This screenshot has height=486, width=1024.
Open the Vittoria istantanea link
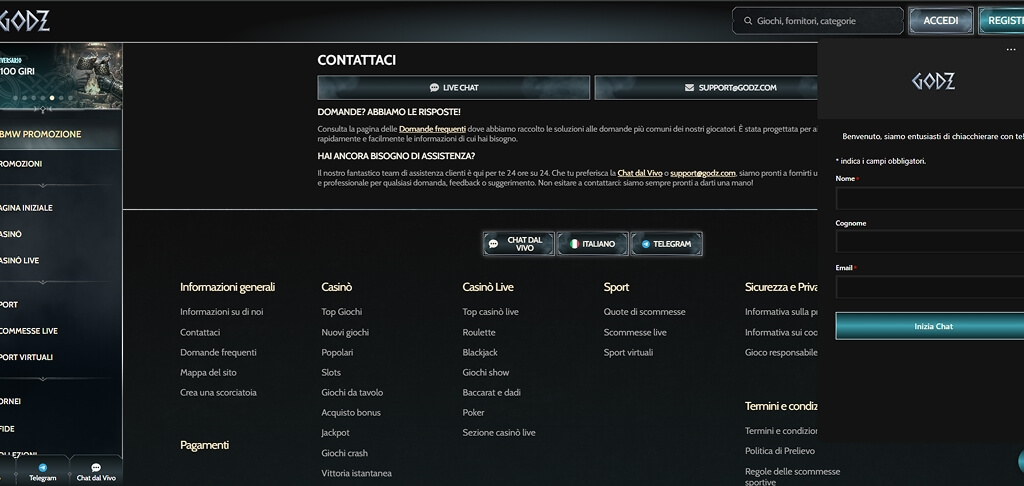[x=357, y=473]
